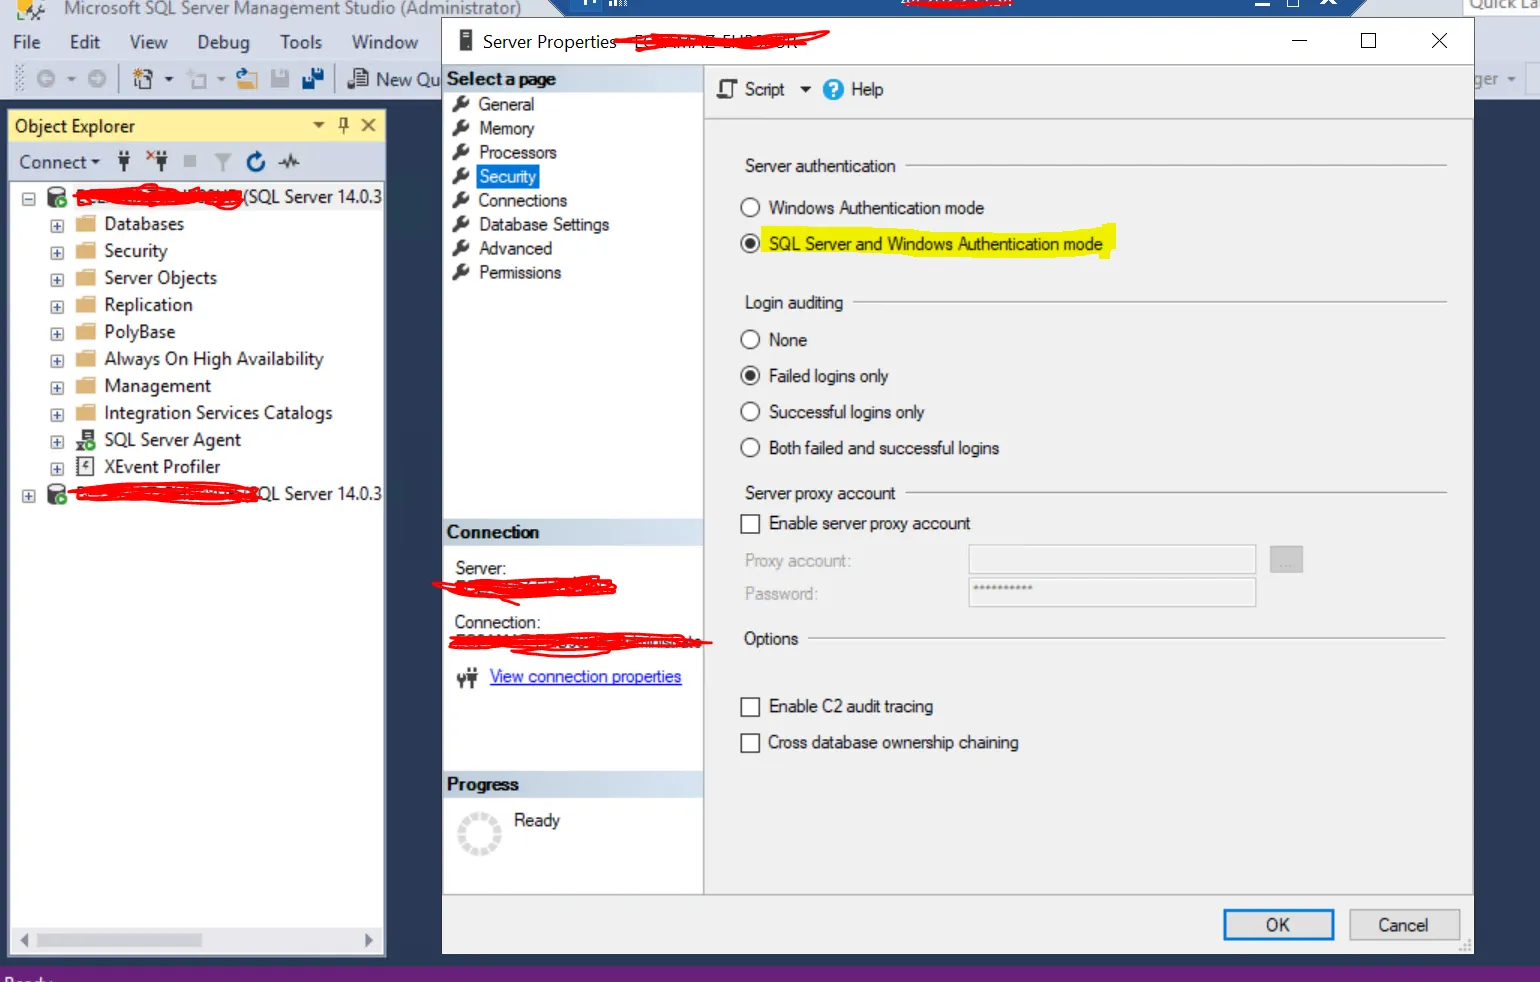This screenshot has width=1540, height=982.
Task: Open the Edit menu
Action: [x=85, y=42]
